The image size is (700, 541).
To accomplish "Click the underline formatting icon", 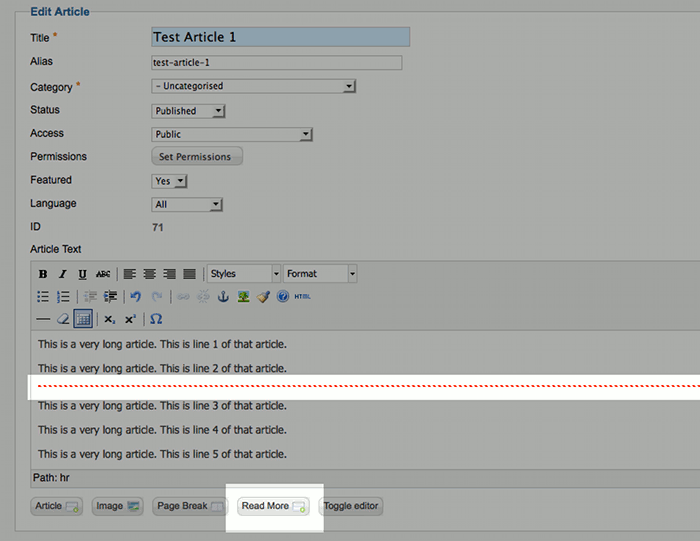I will click(x=82, y=274).
